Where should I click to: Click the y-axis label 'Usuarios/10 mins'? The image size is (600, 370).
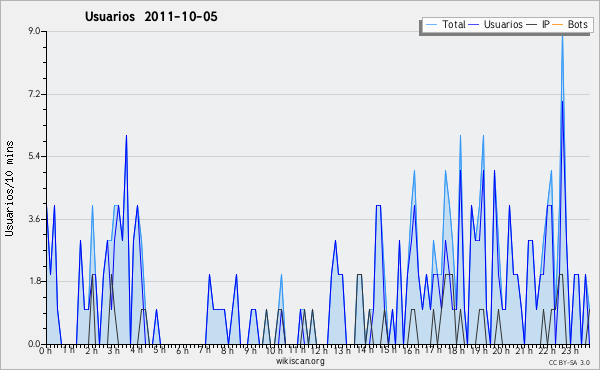[9, 189]
